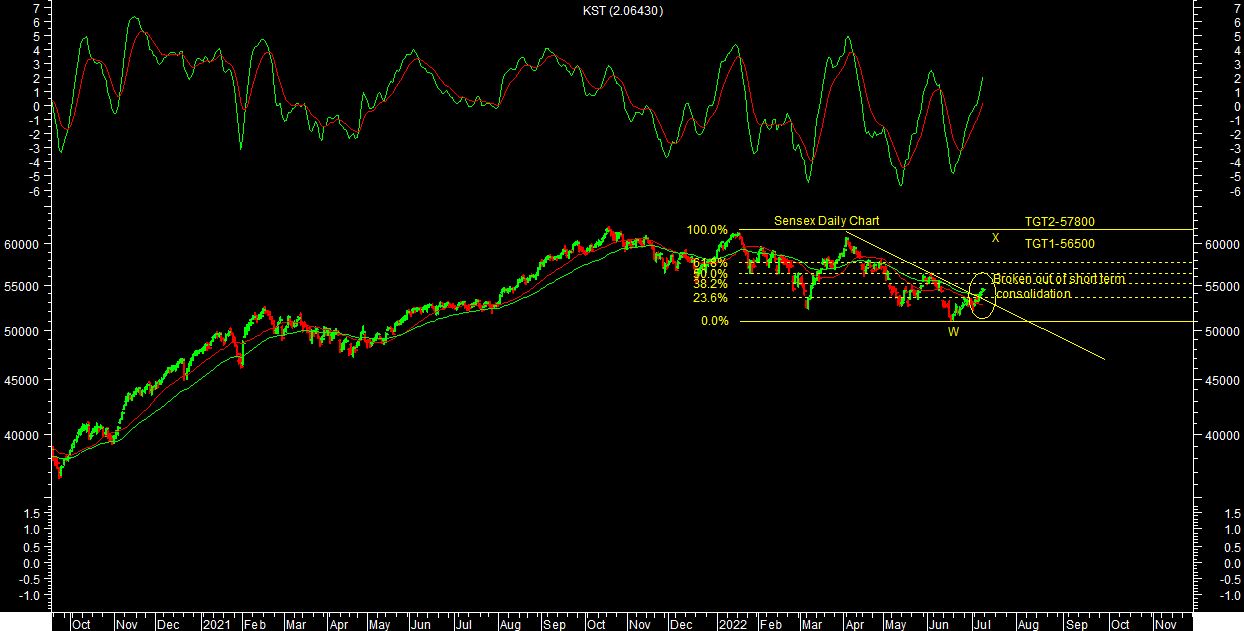Select the 38.2% Fibonacci retracement label
This screenshot has height=631, width=1244.
point(710,284)
